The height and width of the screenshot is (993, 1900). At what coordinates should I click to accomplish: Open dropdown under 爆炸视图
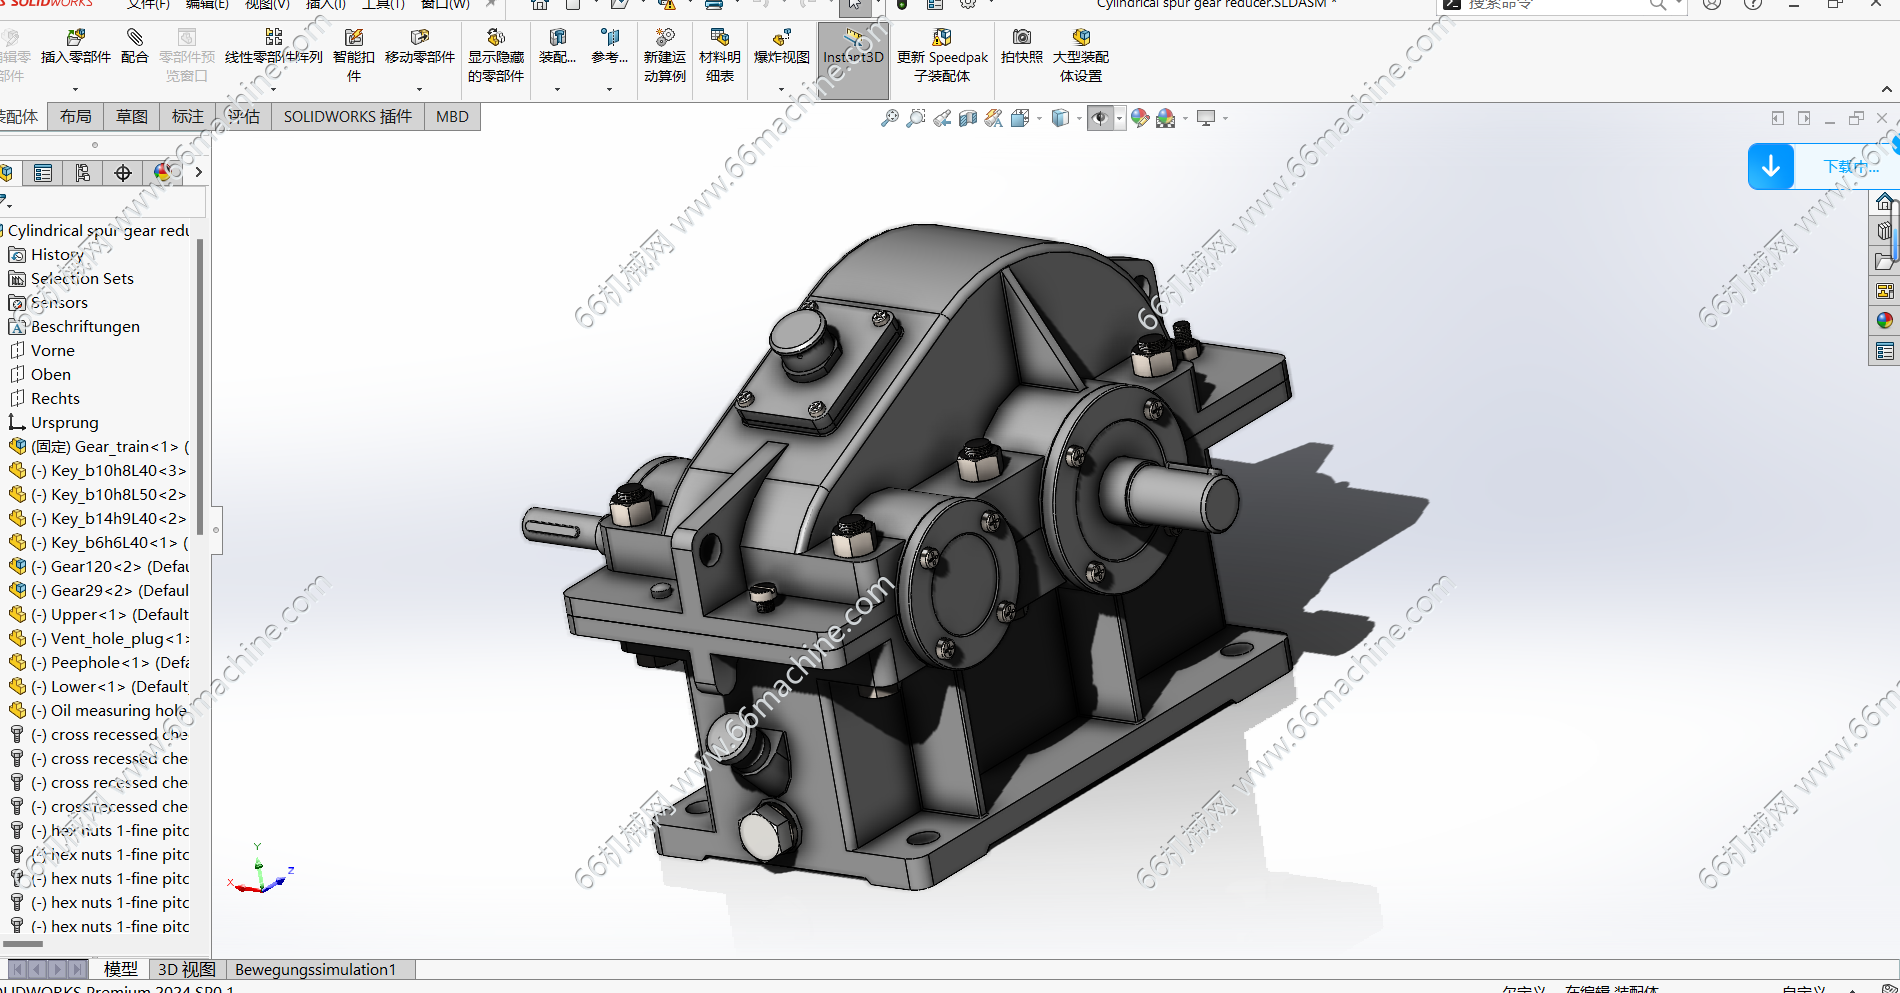coord(782,89)
